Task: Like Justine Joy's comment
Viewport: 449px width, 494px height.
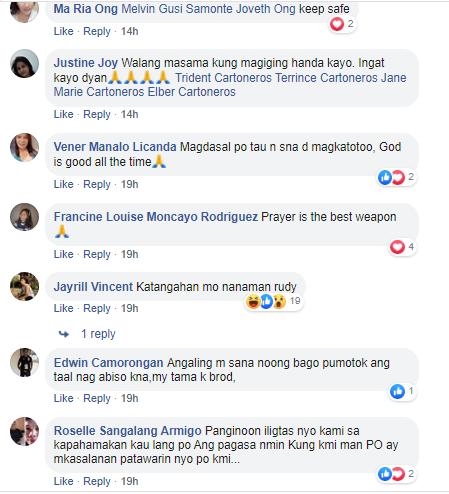Action: point(63,114)
